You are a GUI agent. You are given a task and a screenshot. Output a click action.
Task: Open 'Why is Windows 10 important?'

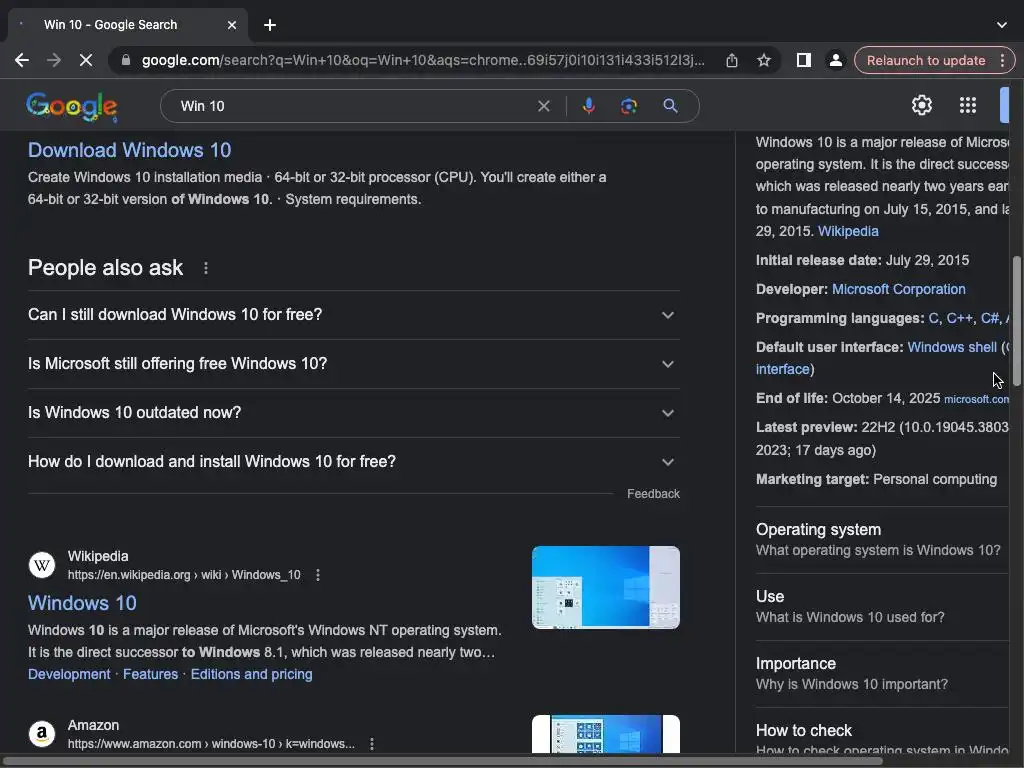coord(882,673)
